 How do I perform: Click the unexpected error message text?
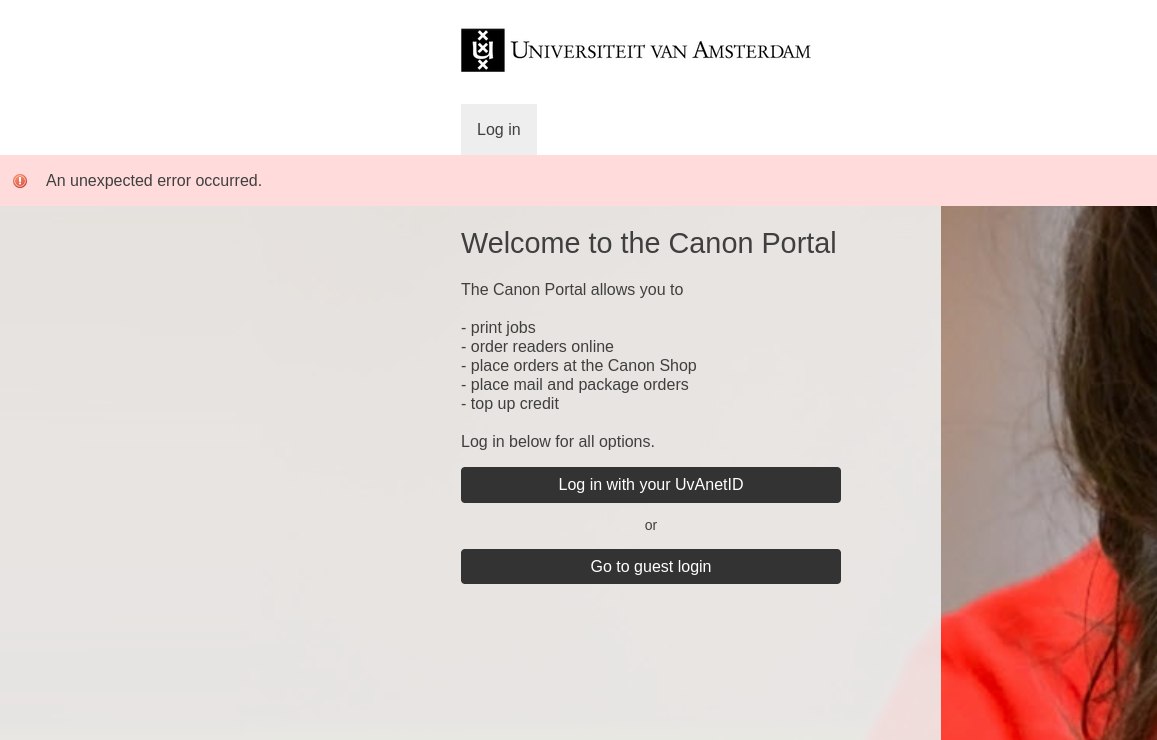[154, 181]
